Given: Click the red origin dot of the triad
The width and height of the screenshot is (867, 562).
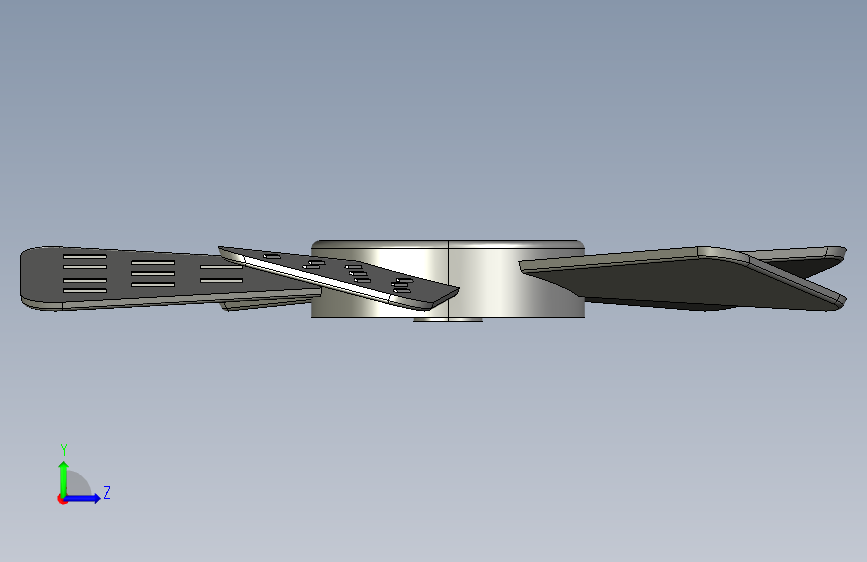Looking at the screenshot, I should click(x=61, y=499).
